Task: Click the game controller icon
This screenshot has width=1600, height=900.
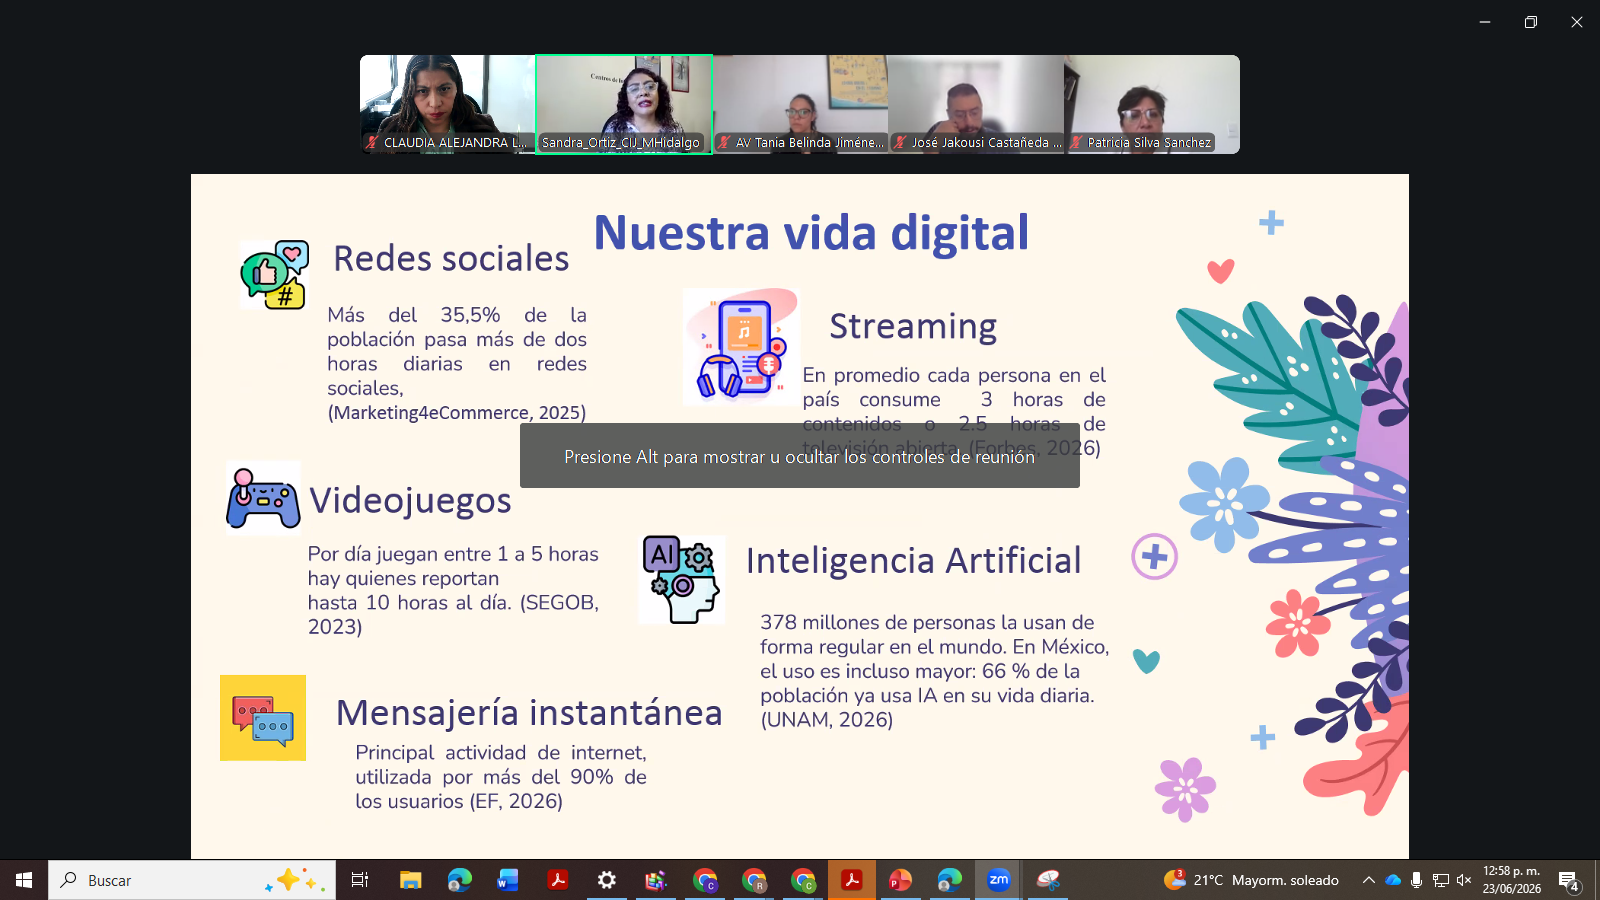Action: [x=263, y=498]
